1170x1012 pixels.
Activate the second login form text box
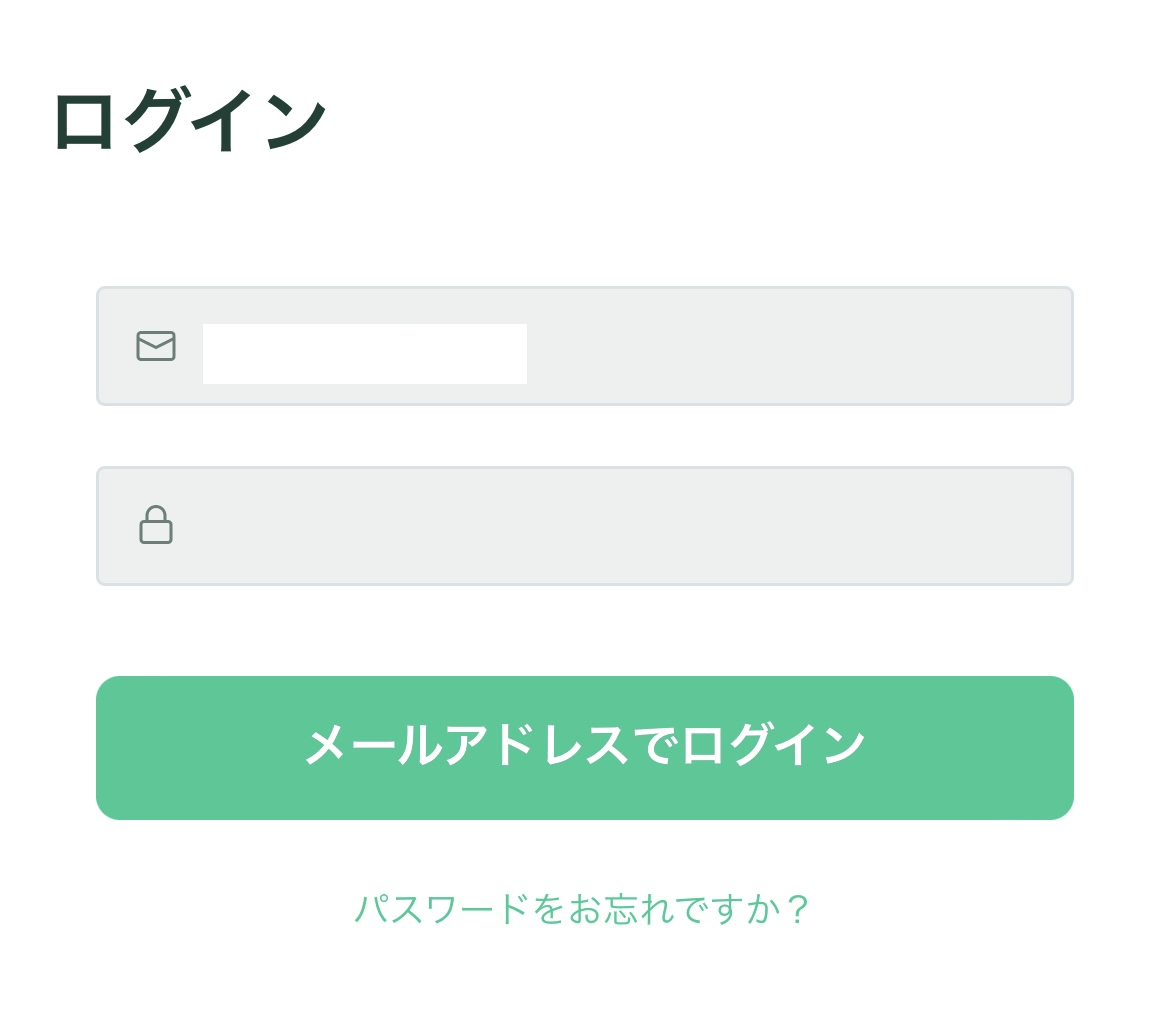tap(584, 526)
